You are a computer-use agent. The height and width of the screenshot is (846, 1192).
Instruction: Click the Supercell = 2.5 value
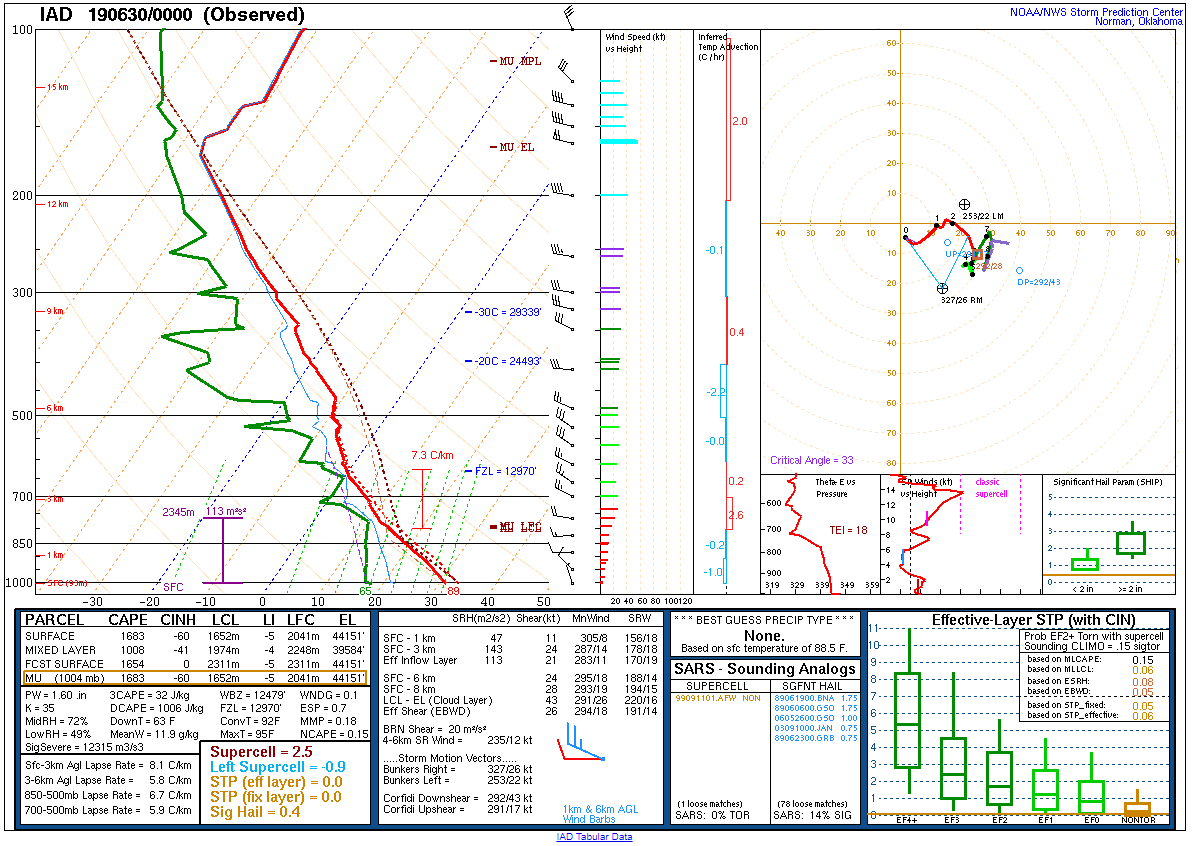[262, 752]
